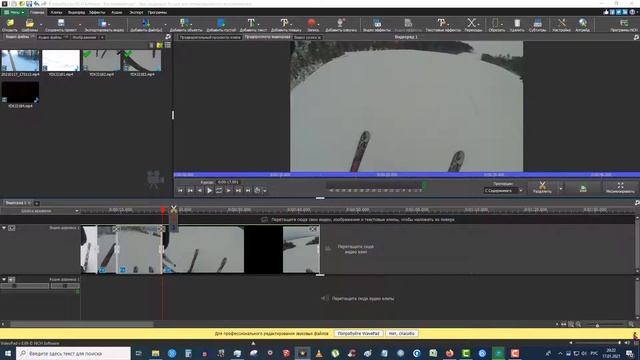Click the No, thanks button
The width and height of the screenshot is (640, 360).
pyautogui.click(x=401, y=333)
